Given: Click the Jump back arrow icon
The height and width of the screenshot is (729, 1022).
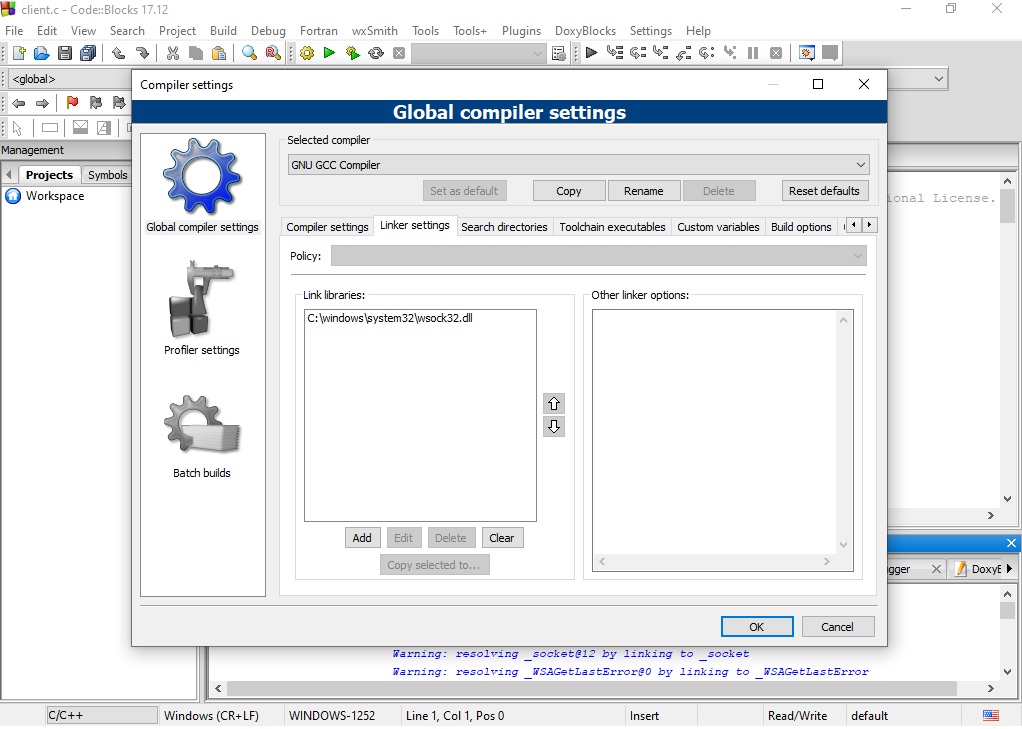Looking at the screenshot, I should pos(19,103).
